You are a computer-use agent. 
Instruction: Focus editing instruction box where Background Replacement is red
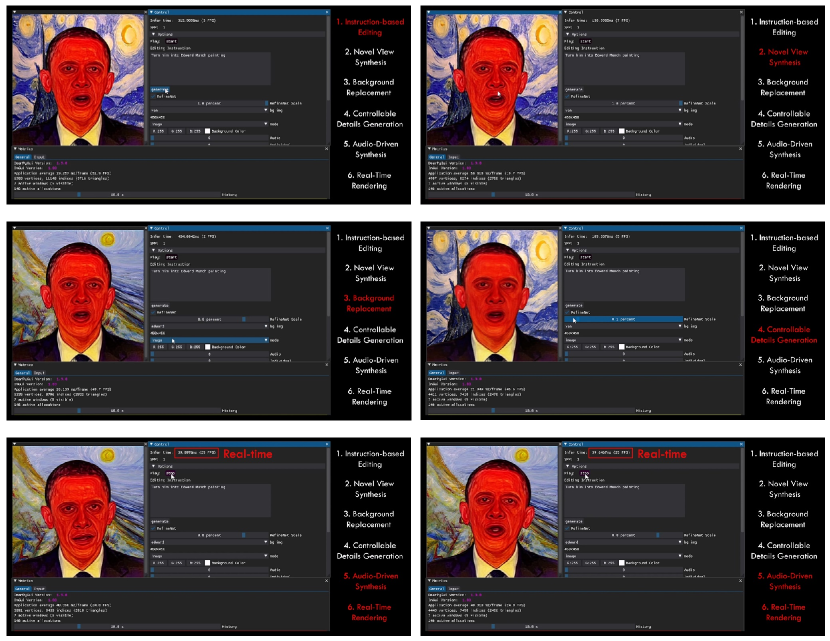(211, 284)
